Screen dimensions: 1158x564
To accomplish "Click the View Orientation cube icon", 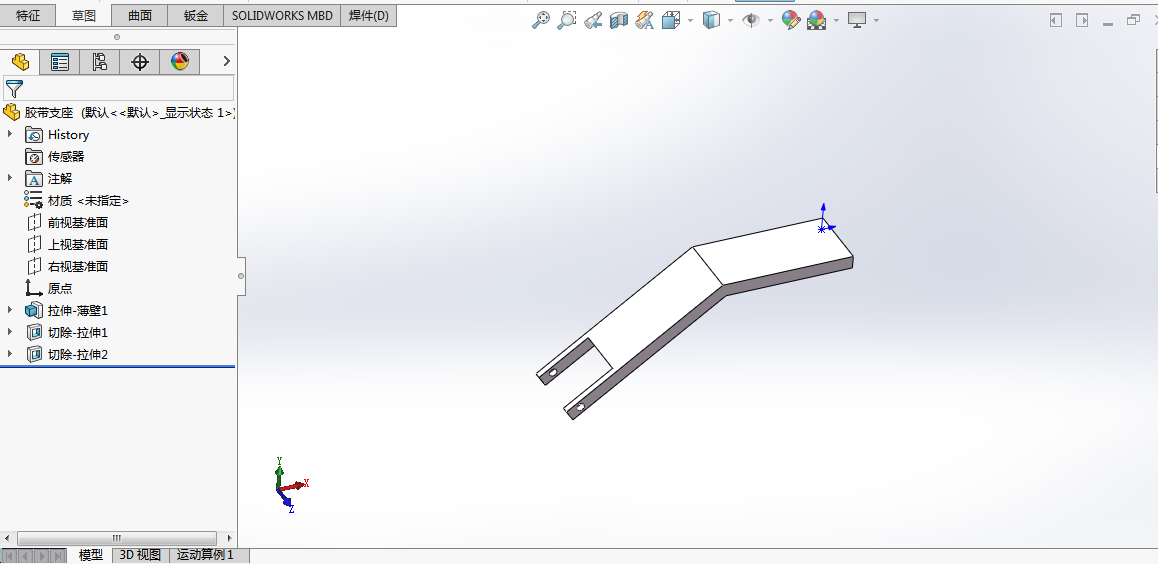I will tap(671, 21).
